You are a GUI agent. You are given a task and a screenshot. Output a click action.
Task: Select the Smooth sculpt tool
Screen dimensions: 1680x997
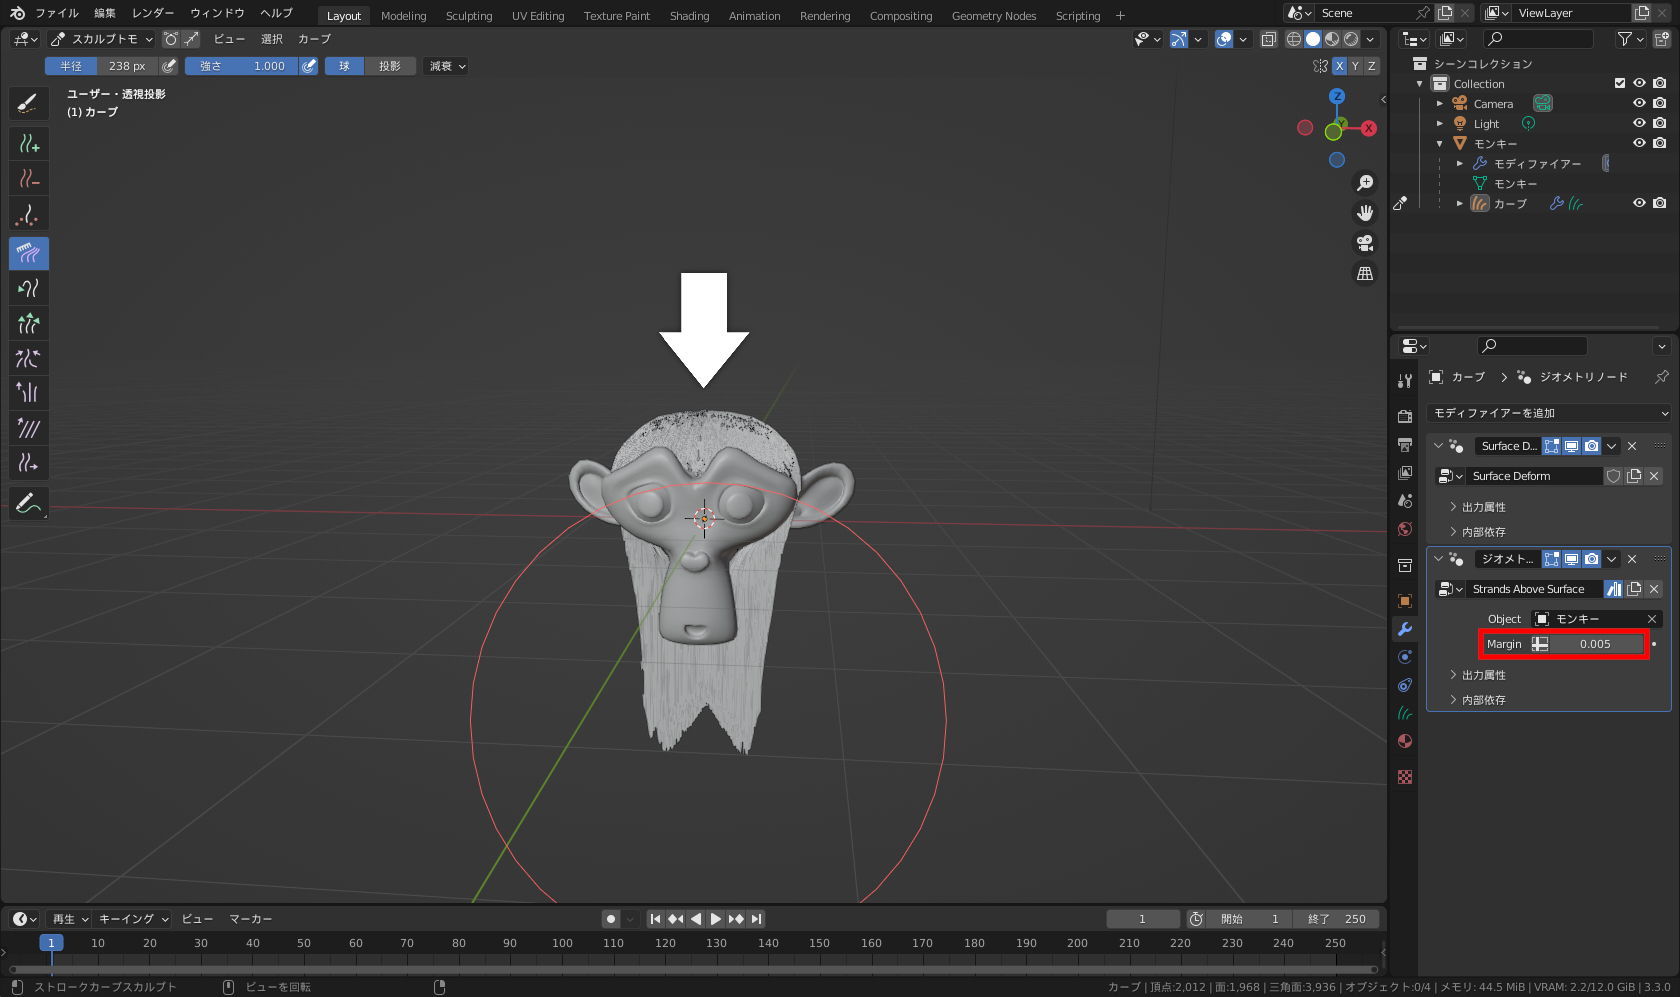(x=28, y=428)
